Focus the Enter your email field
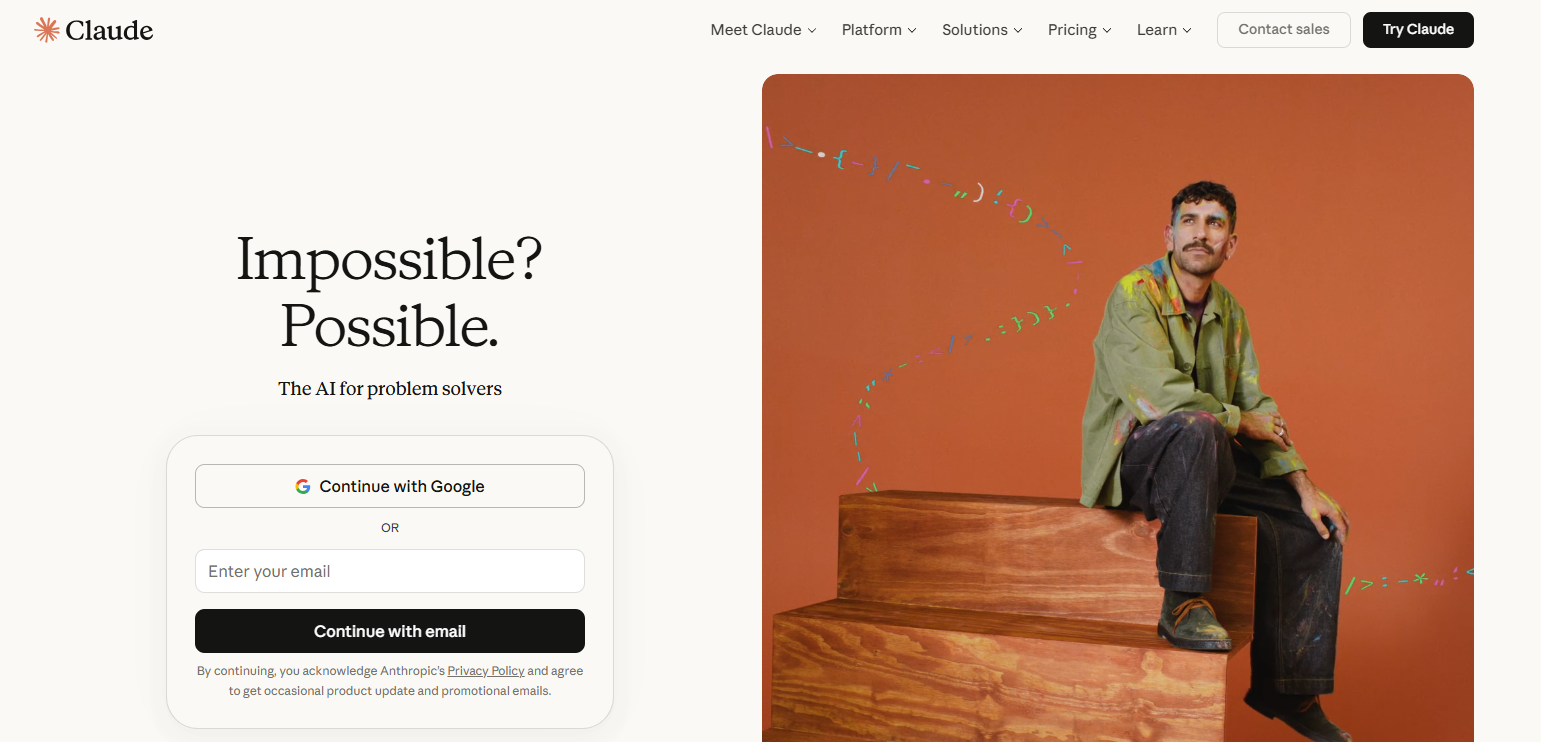This screenshot has height=742, width=1541. 390,571
